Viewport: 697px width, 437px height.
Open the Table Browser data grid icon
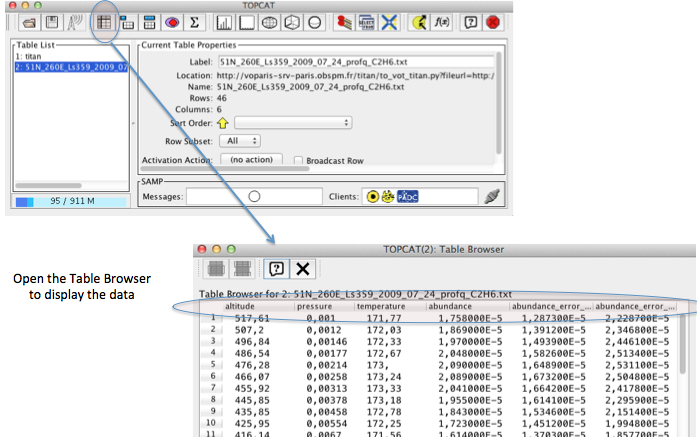pos(104,23)
